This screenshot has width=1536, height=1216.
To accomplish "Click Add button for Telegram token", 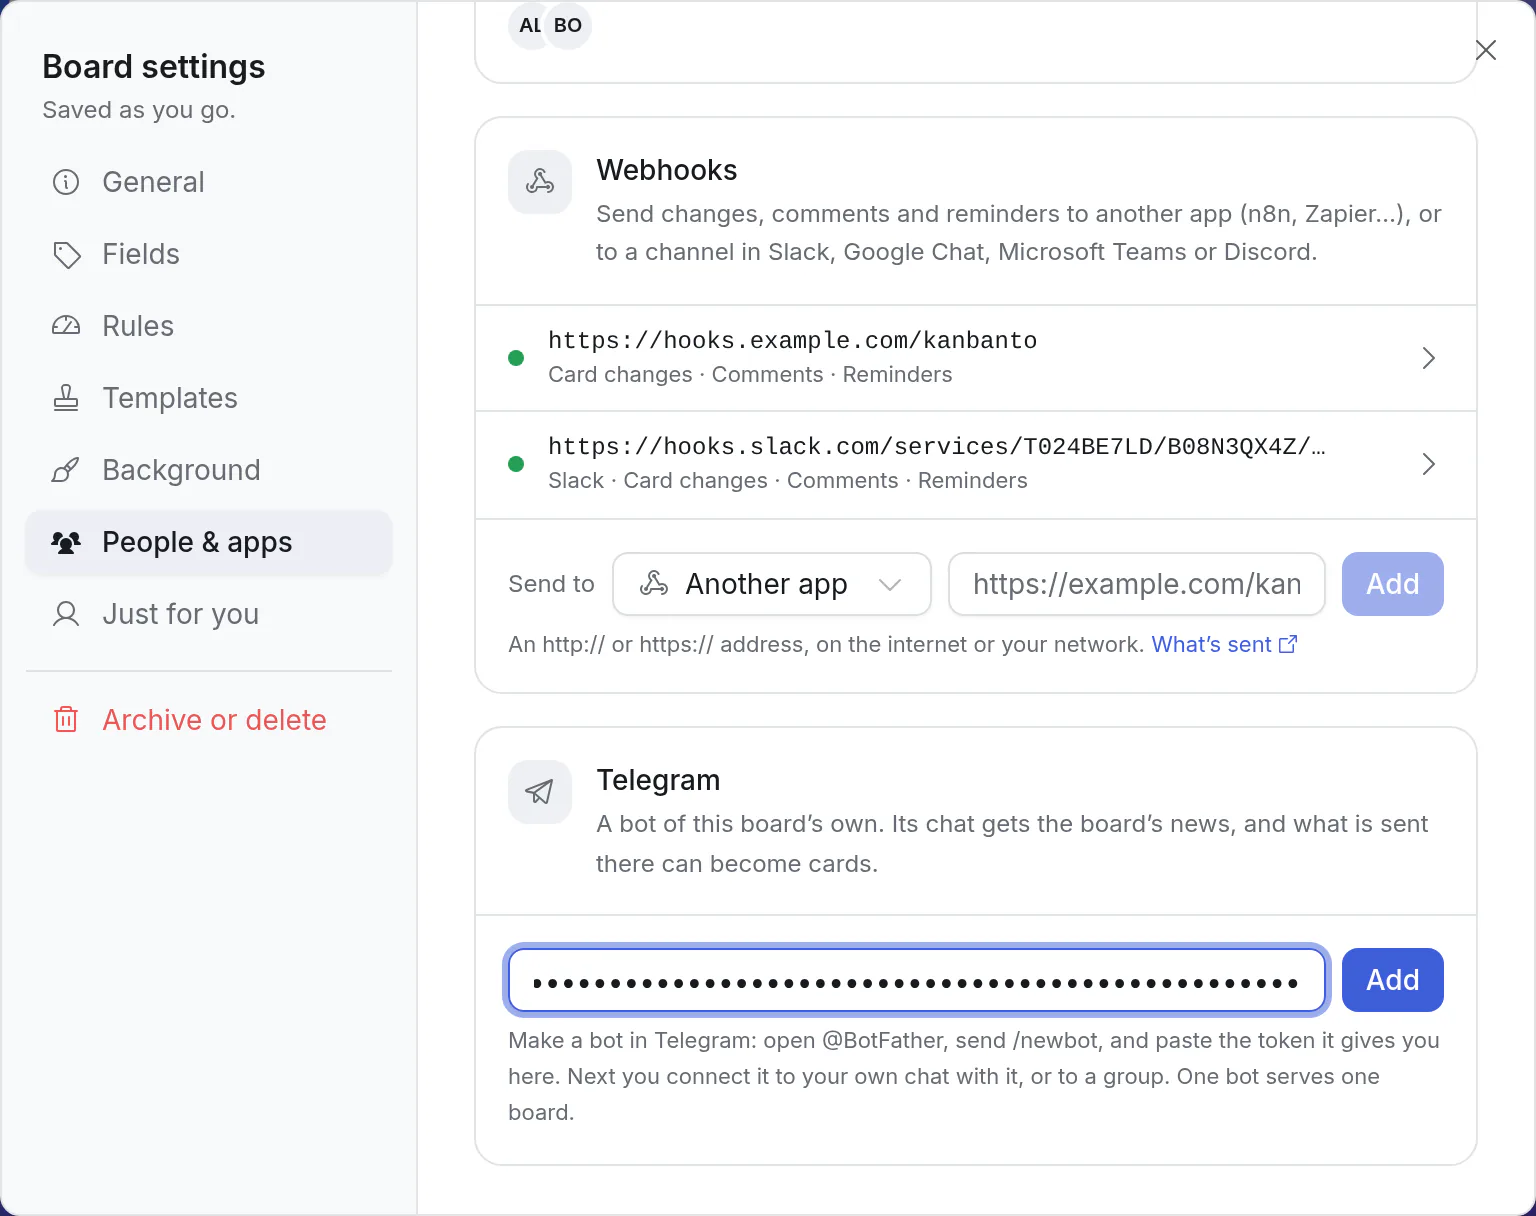I will tap(1393, 980).
